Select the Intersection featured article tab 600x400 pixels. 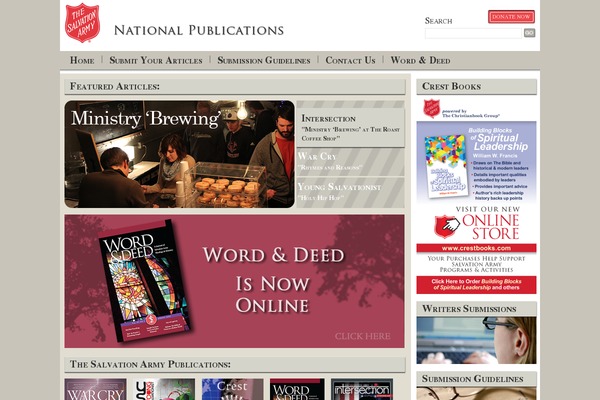point(351,127)
